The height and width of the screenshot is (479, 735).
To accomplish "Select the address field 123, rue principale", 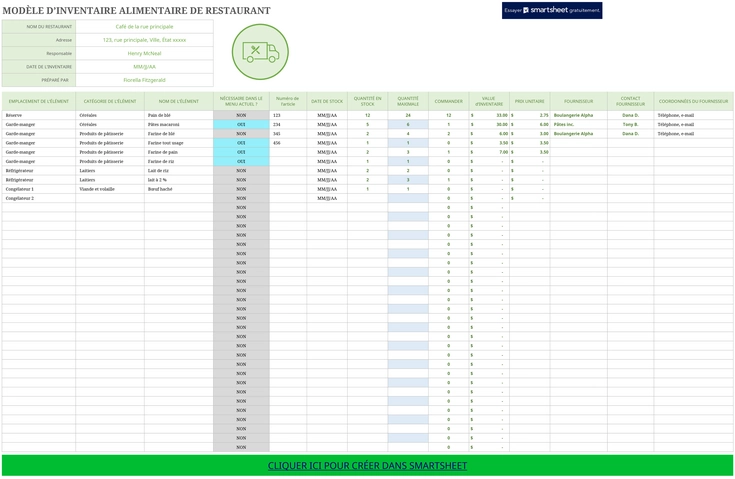I will click(144, 40).
